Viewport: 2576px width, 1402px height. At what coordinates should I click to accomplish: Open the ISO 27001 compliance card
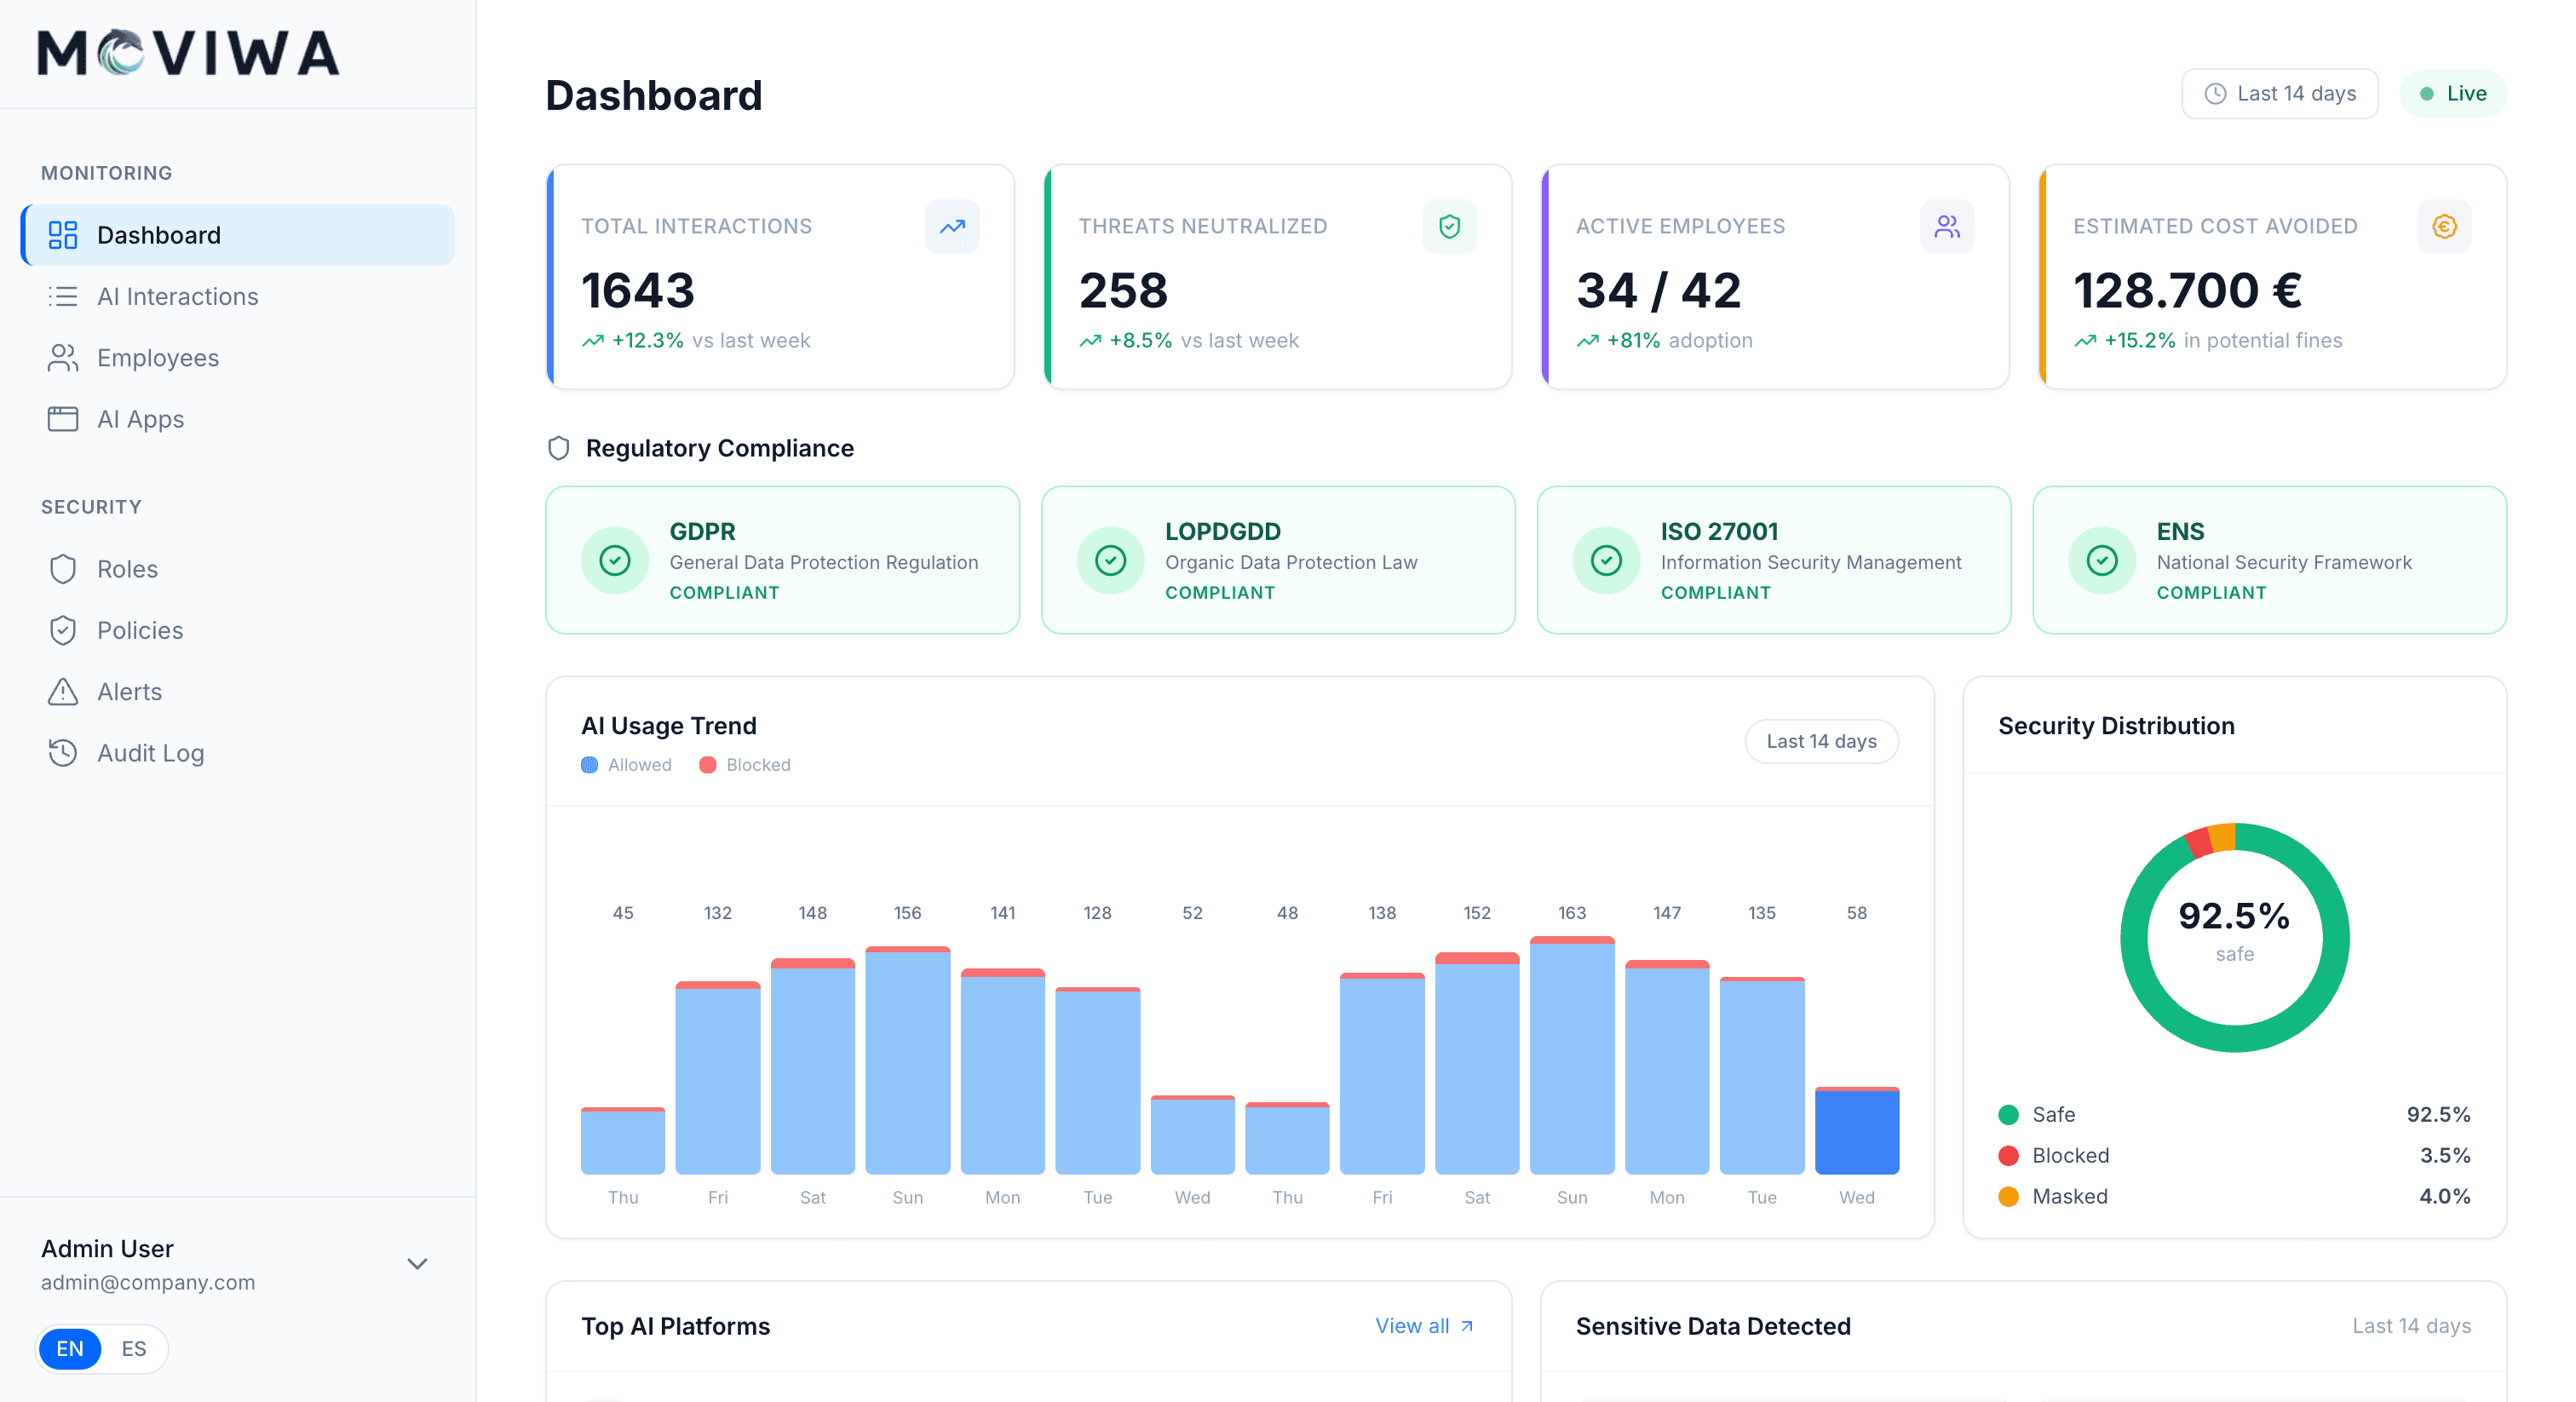coord(1773,560)
